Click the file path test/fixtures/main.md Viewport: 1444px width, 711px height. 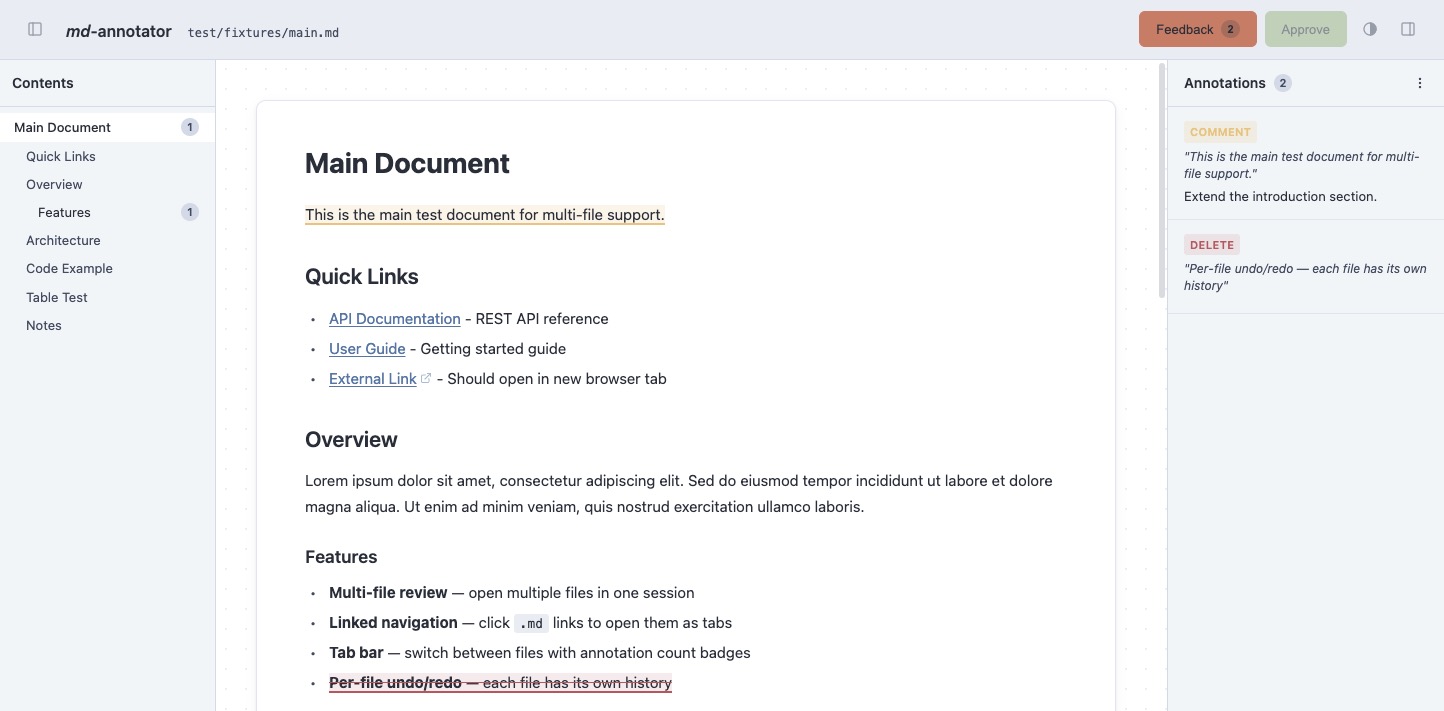263,32
